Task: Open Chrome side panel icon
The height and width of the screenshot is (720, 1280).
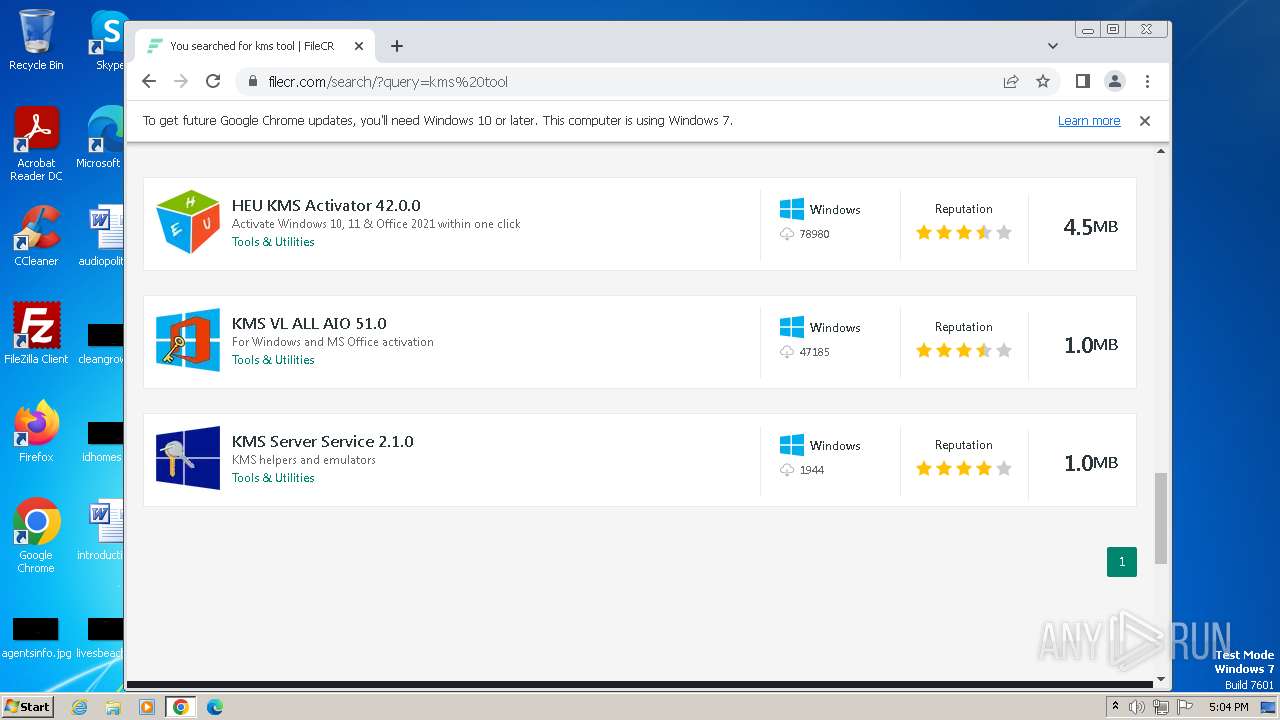Action: pos(1082,81)
